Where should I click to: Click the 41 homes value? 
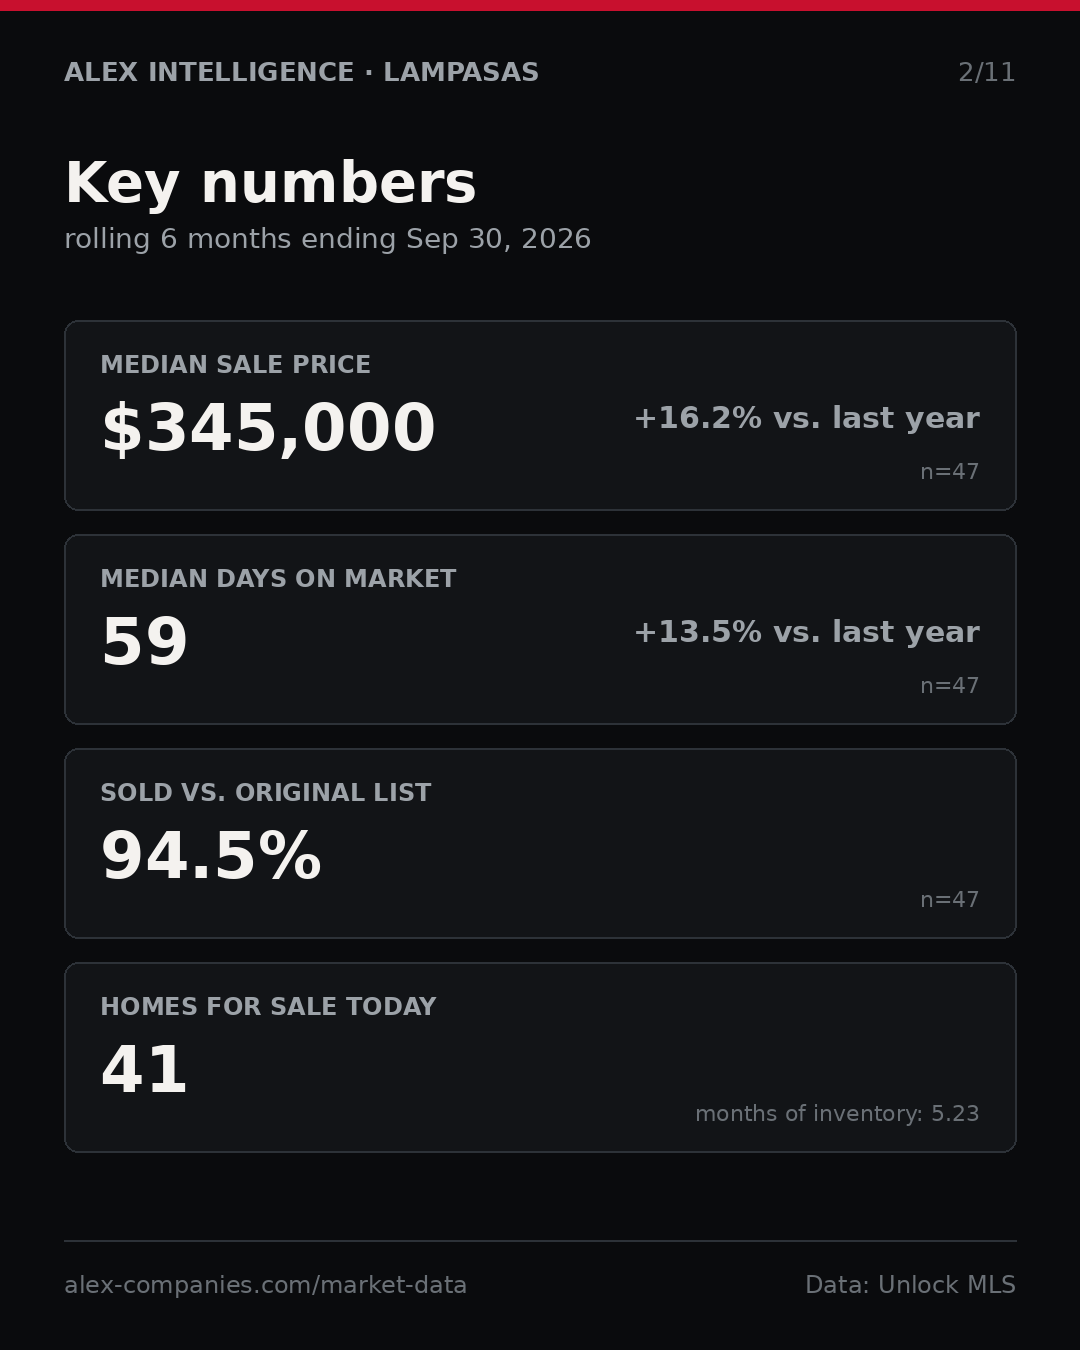[x=144, y=1071]
